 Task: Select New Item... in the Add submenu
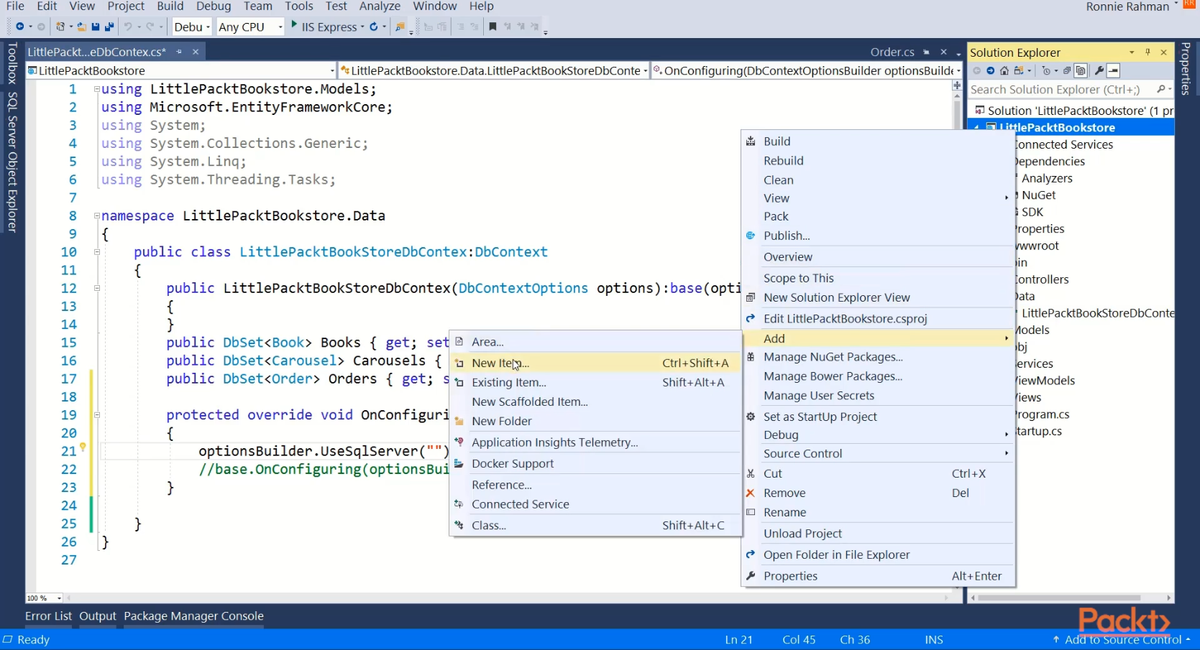coord(594,363)
